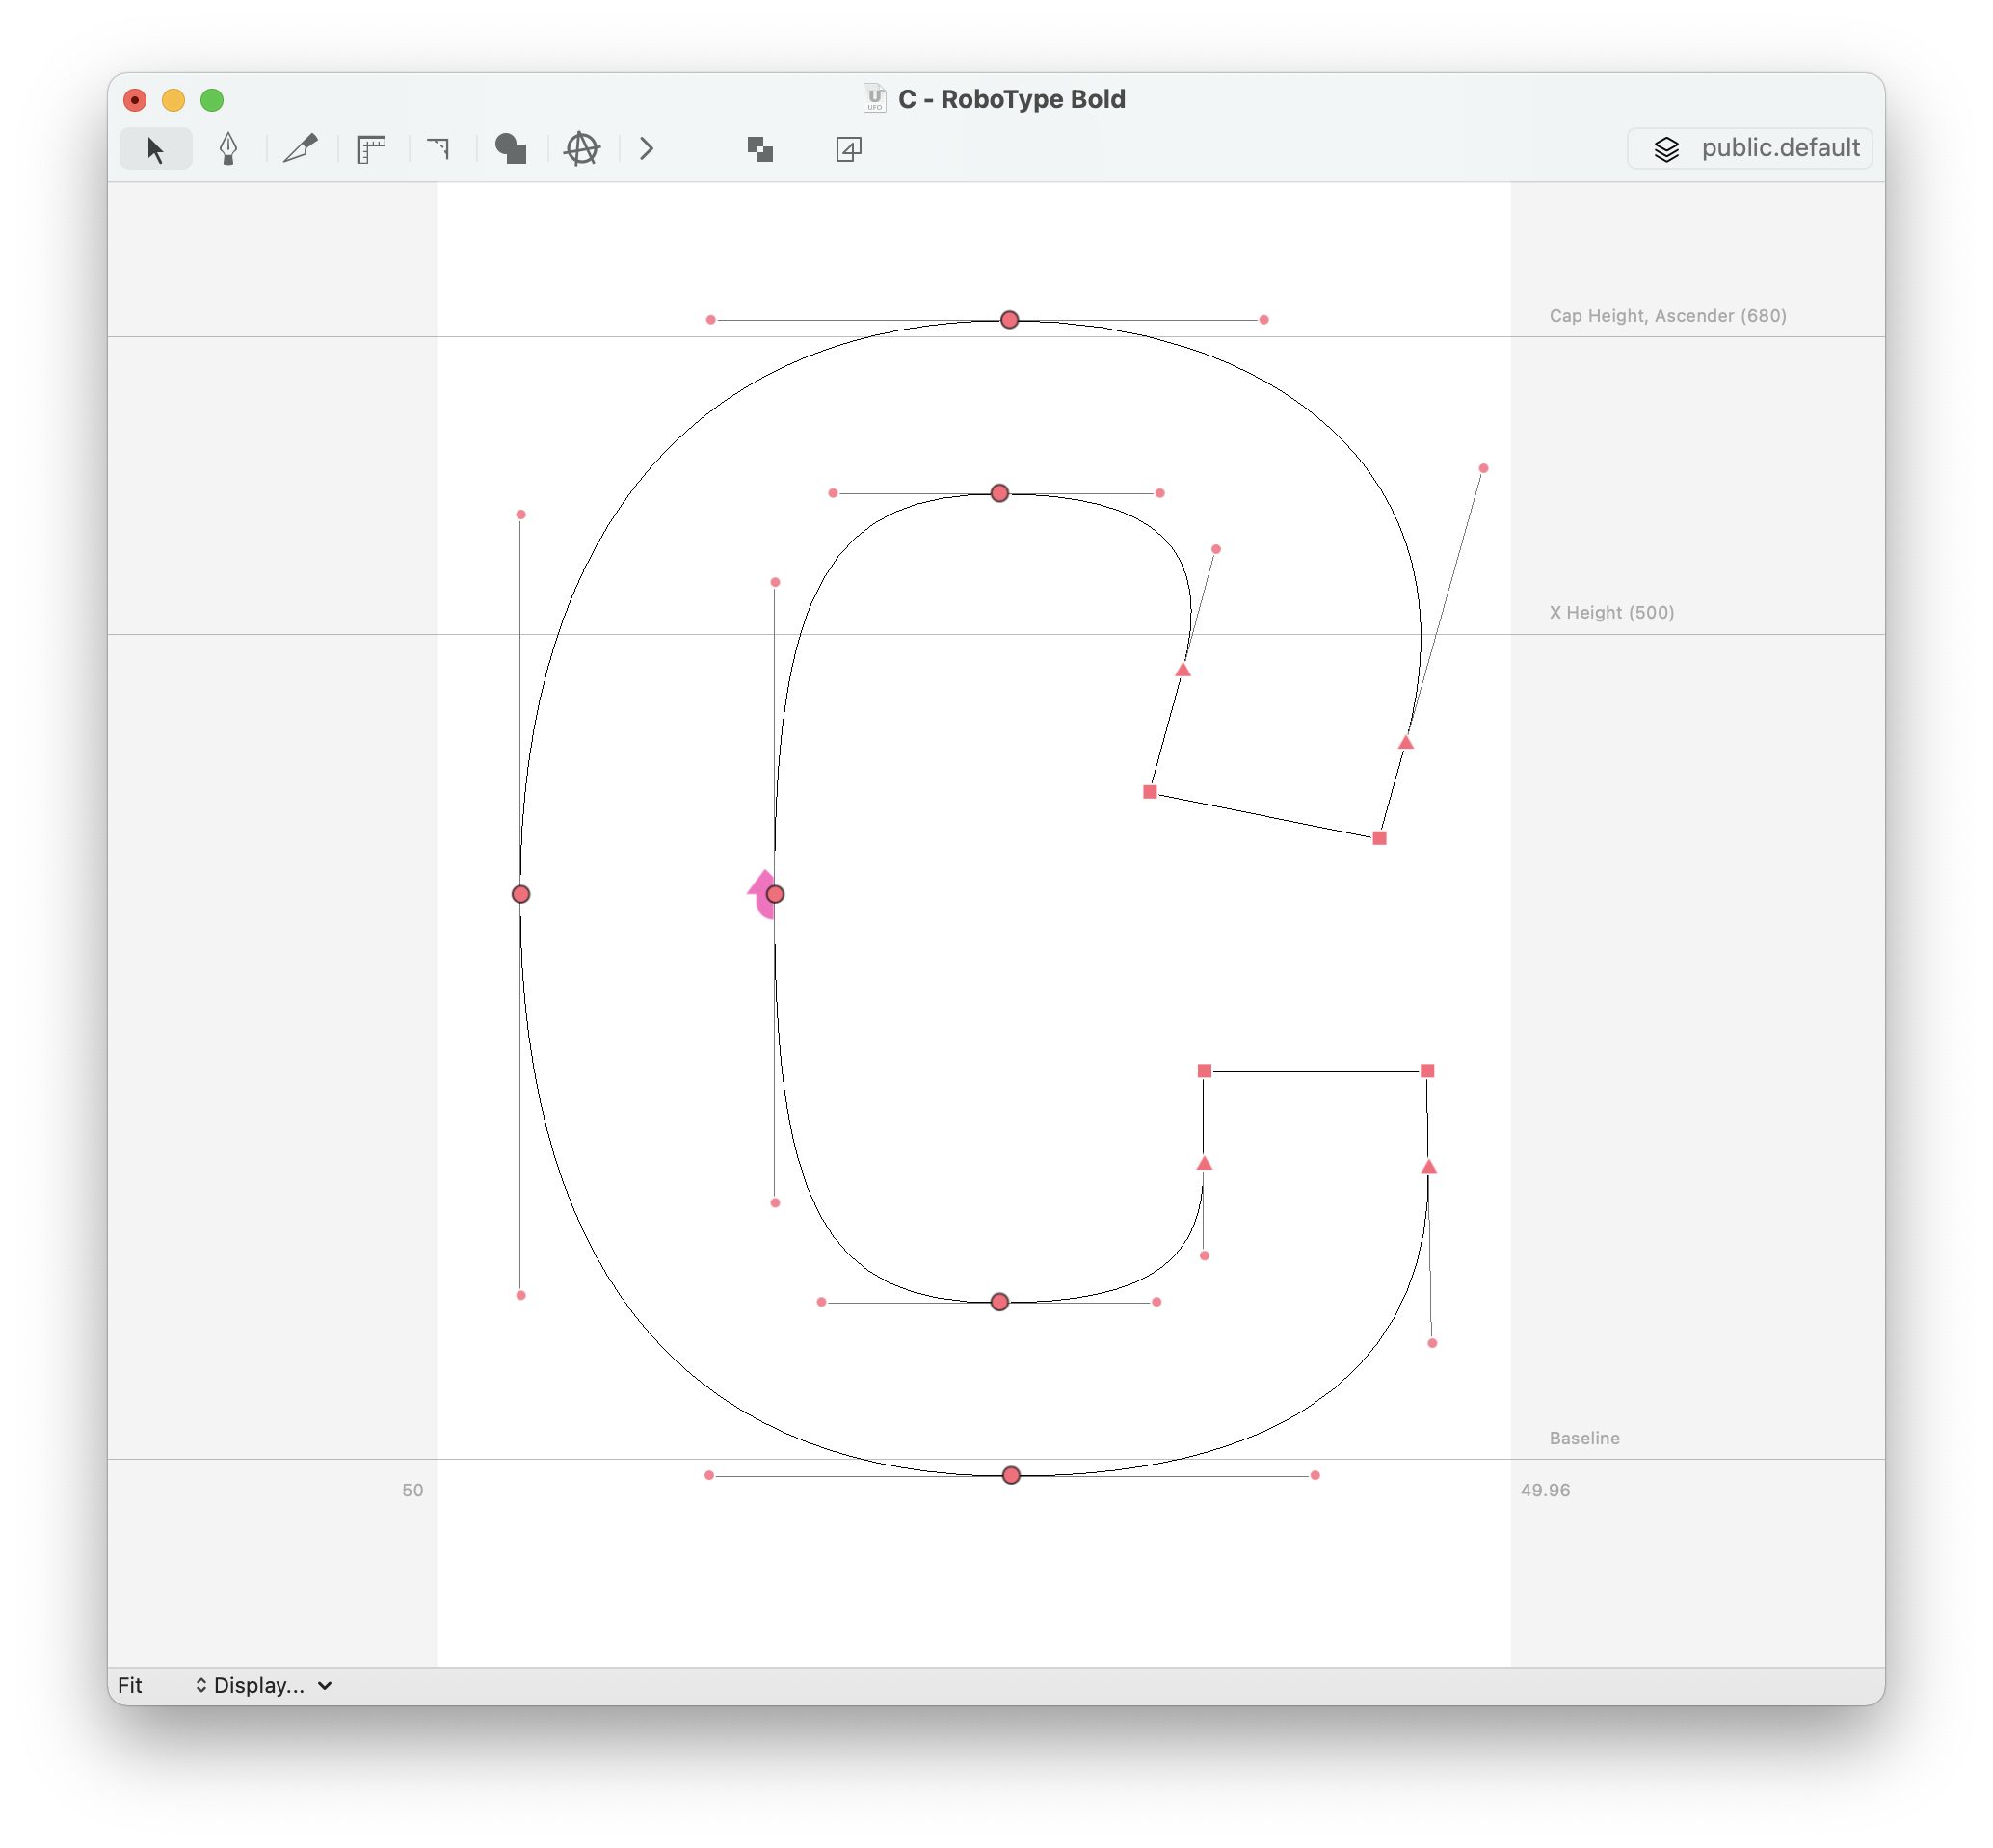The height and width of the screenshot is (1848, 1993).
Task: Click the transform square-with-arrow icon
Action: click(848, 149)
